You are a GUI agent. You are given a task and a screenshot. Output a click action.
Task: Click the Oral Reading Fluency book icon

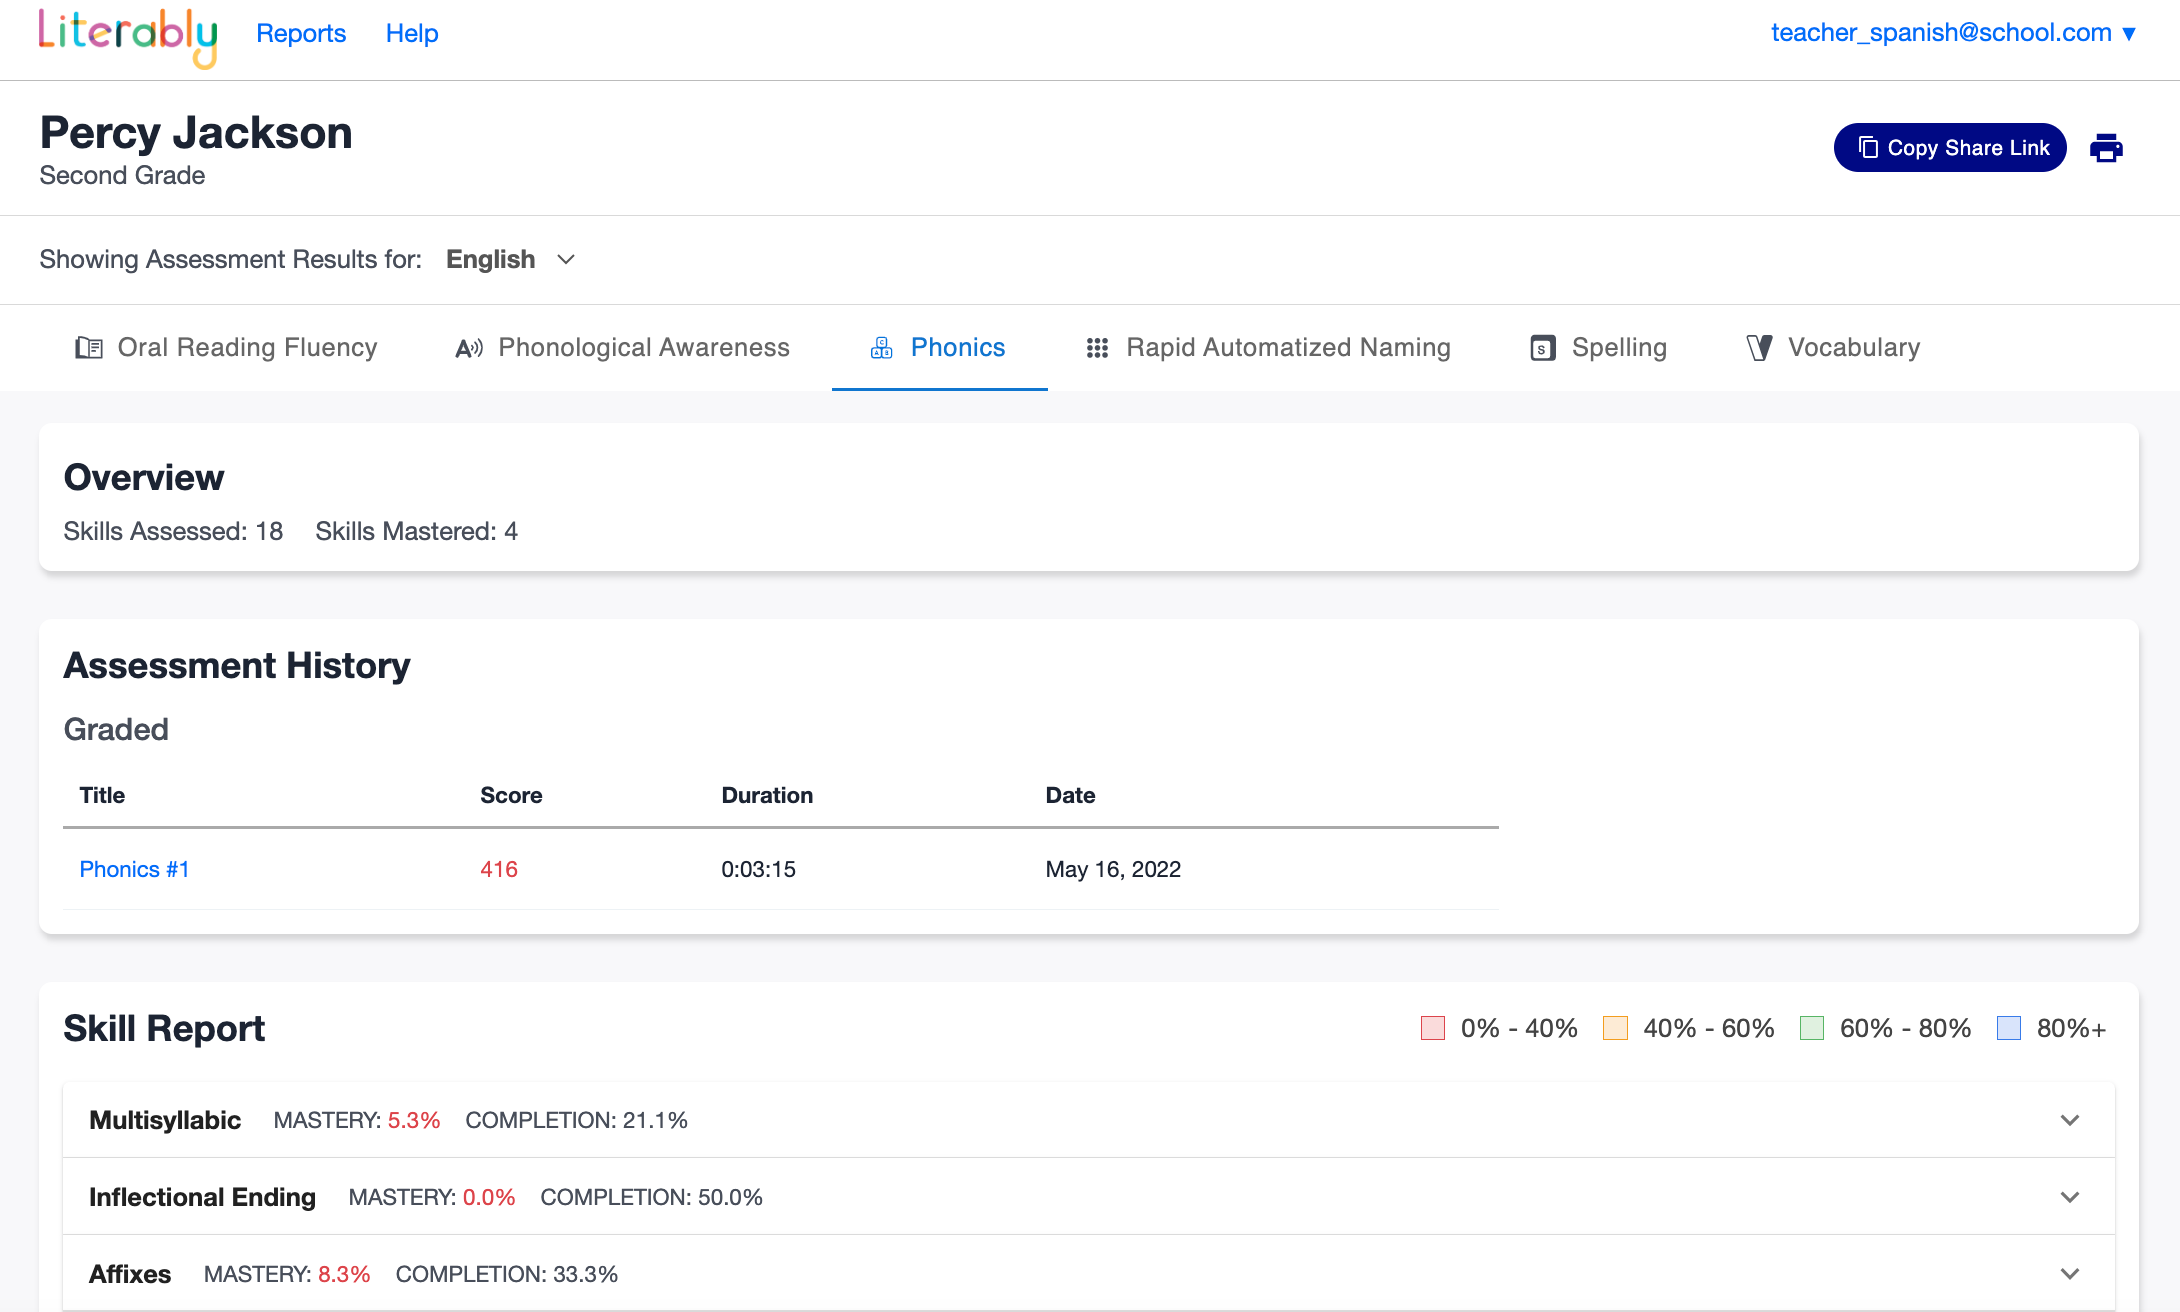point(89,348)
